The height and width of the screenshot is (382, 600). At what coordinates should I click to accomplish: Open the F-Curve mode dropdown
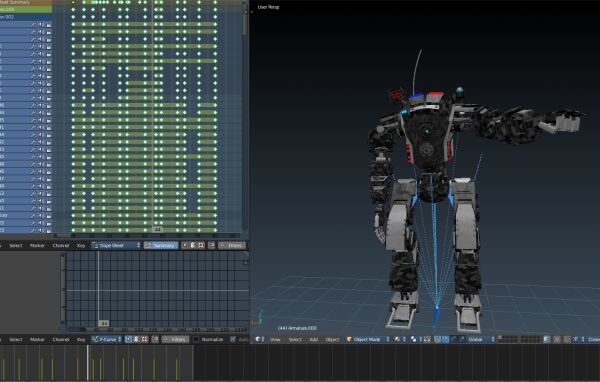106,340
